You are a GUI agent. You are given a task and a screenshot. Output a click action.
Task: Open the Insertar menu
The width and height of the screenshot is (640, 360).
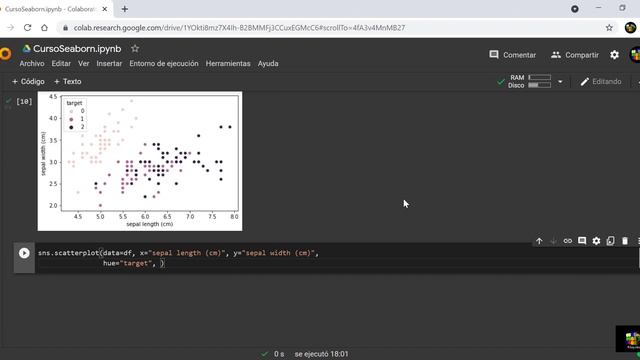coord(109,64)
